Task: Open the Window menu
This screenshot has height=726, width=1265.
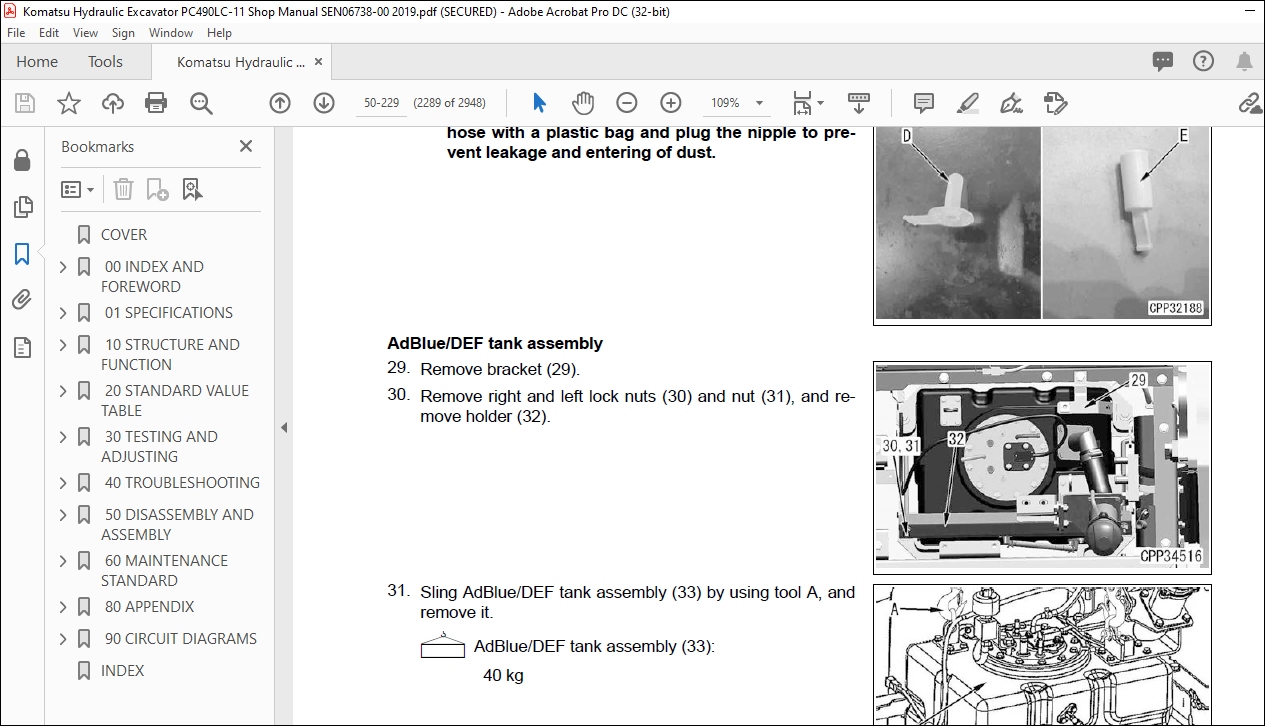Action: pos(171,33)
